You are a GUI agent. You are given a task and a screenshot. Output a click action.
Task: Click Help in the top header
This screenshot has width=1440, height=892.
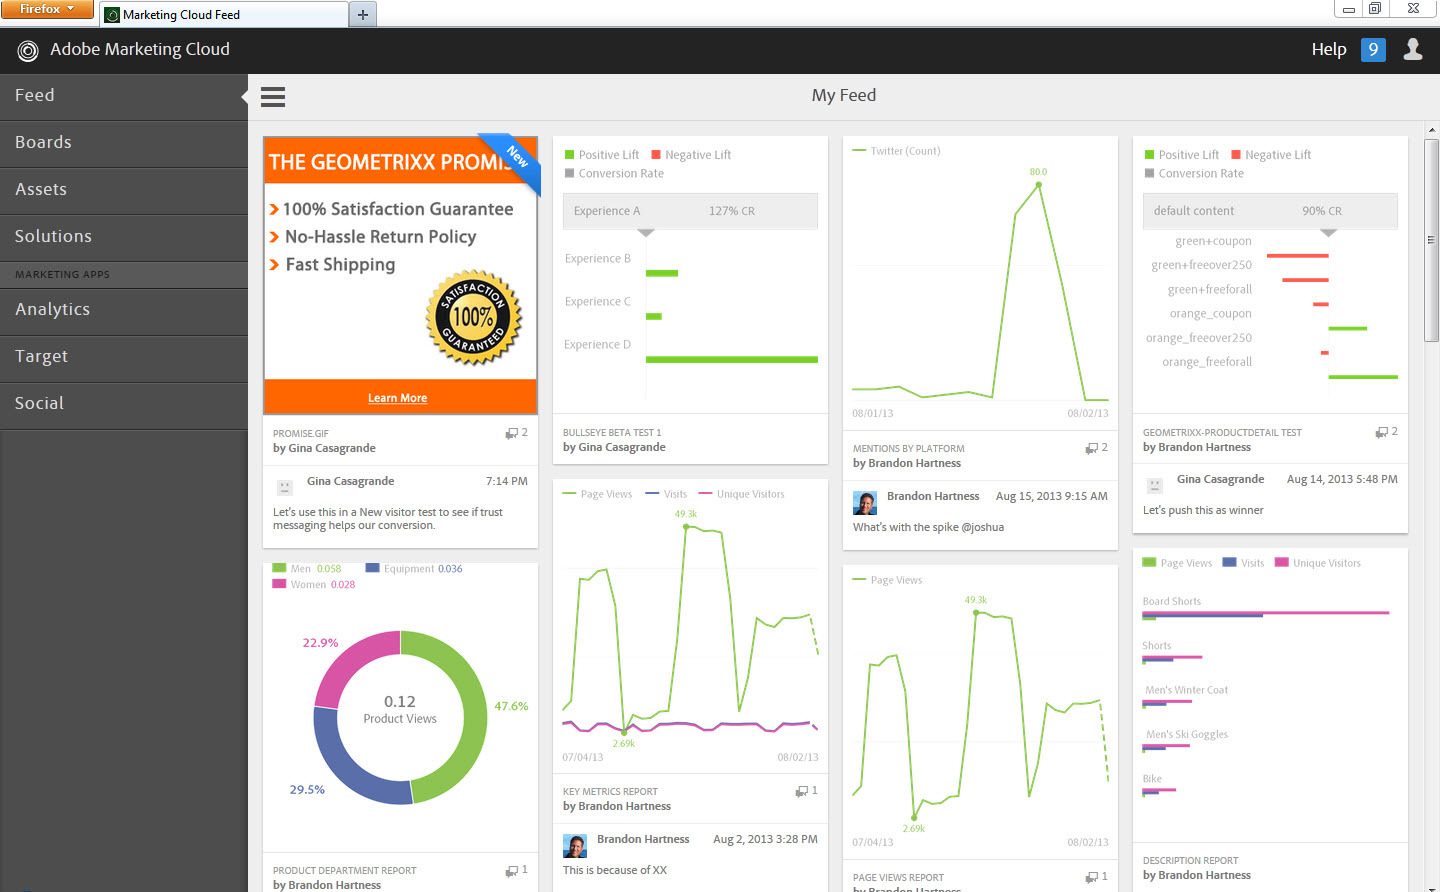1328,49
